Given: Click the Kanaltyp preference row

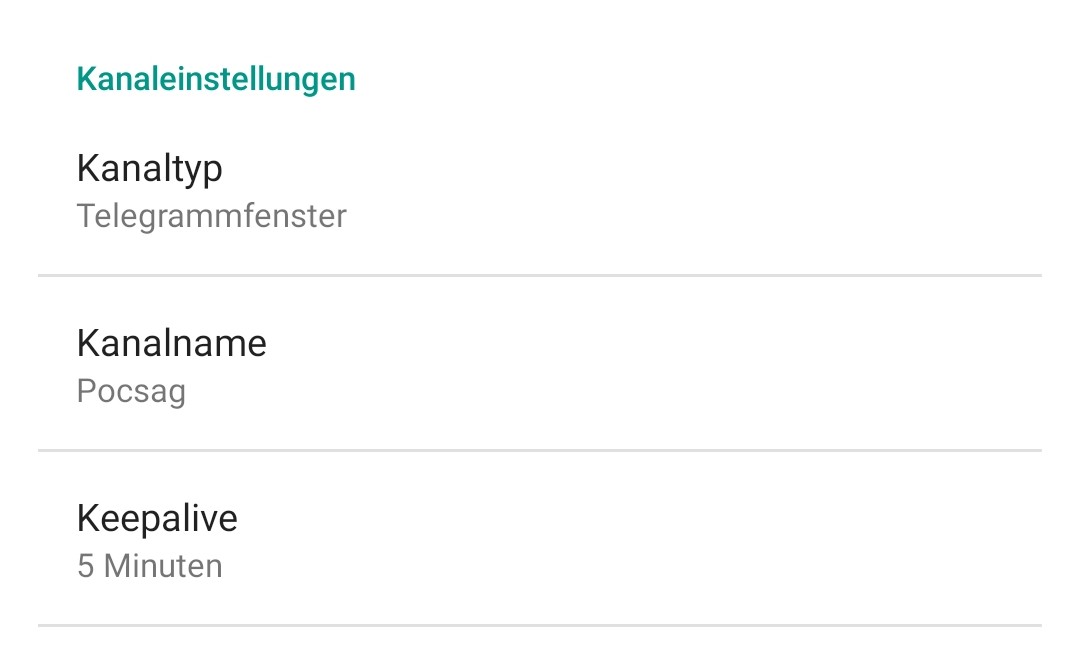Looking at the screenshot, I should point(540,190).
